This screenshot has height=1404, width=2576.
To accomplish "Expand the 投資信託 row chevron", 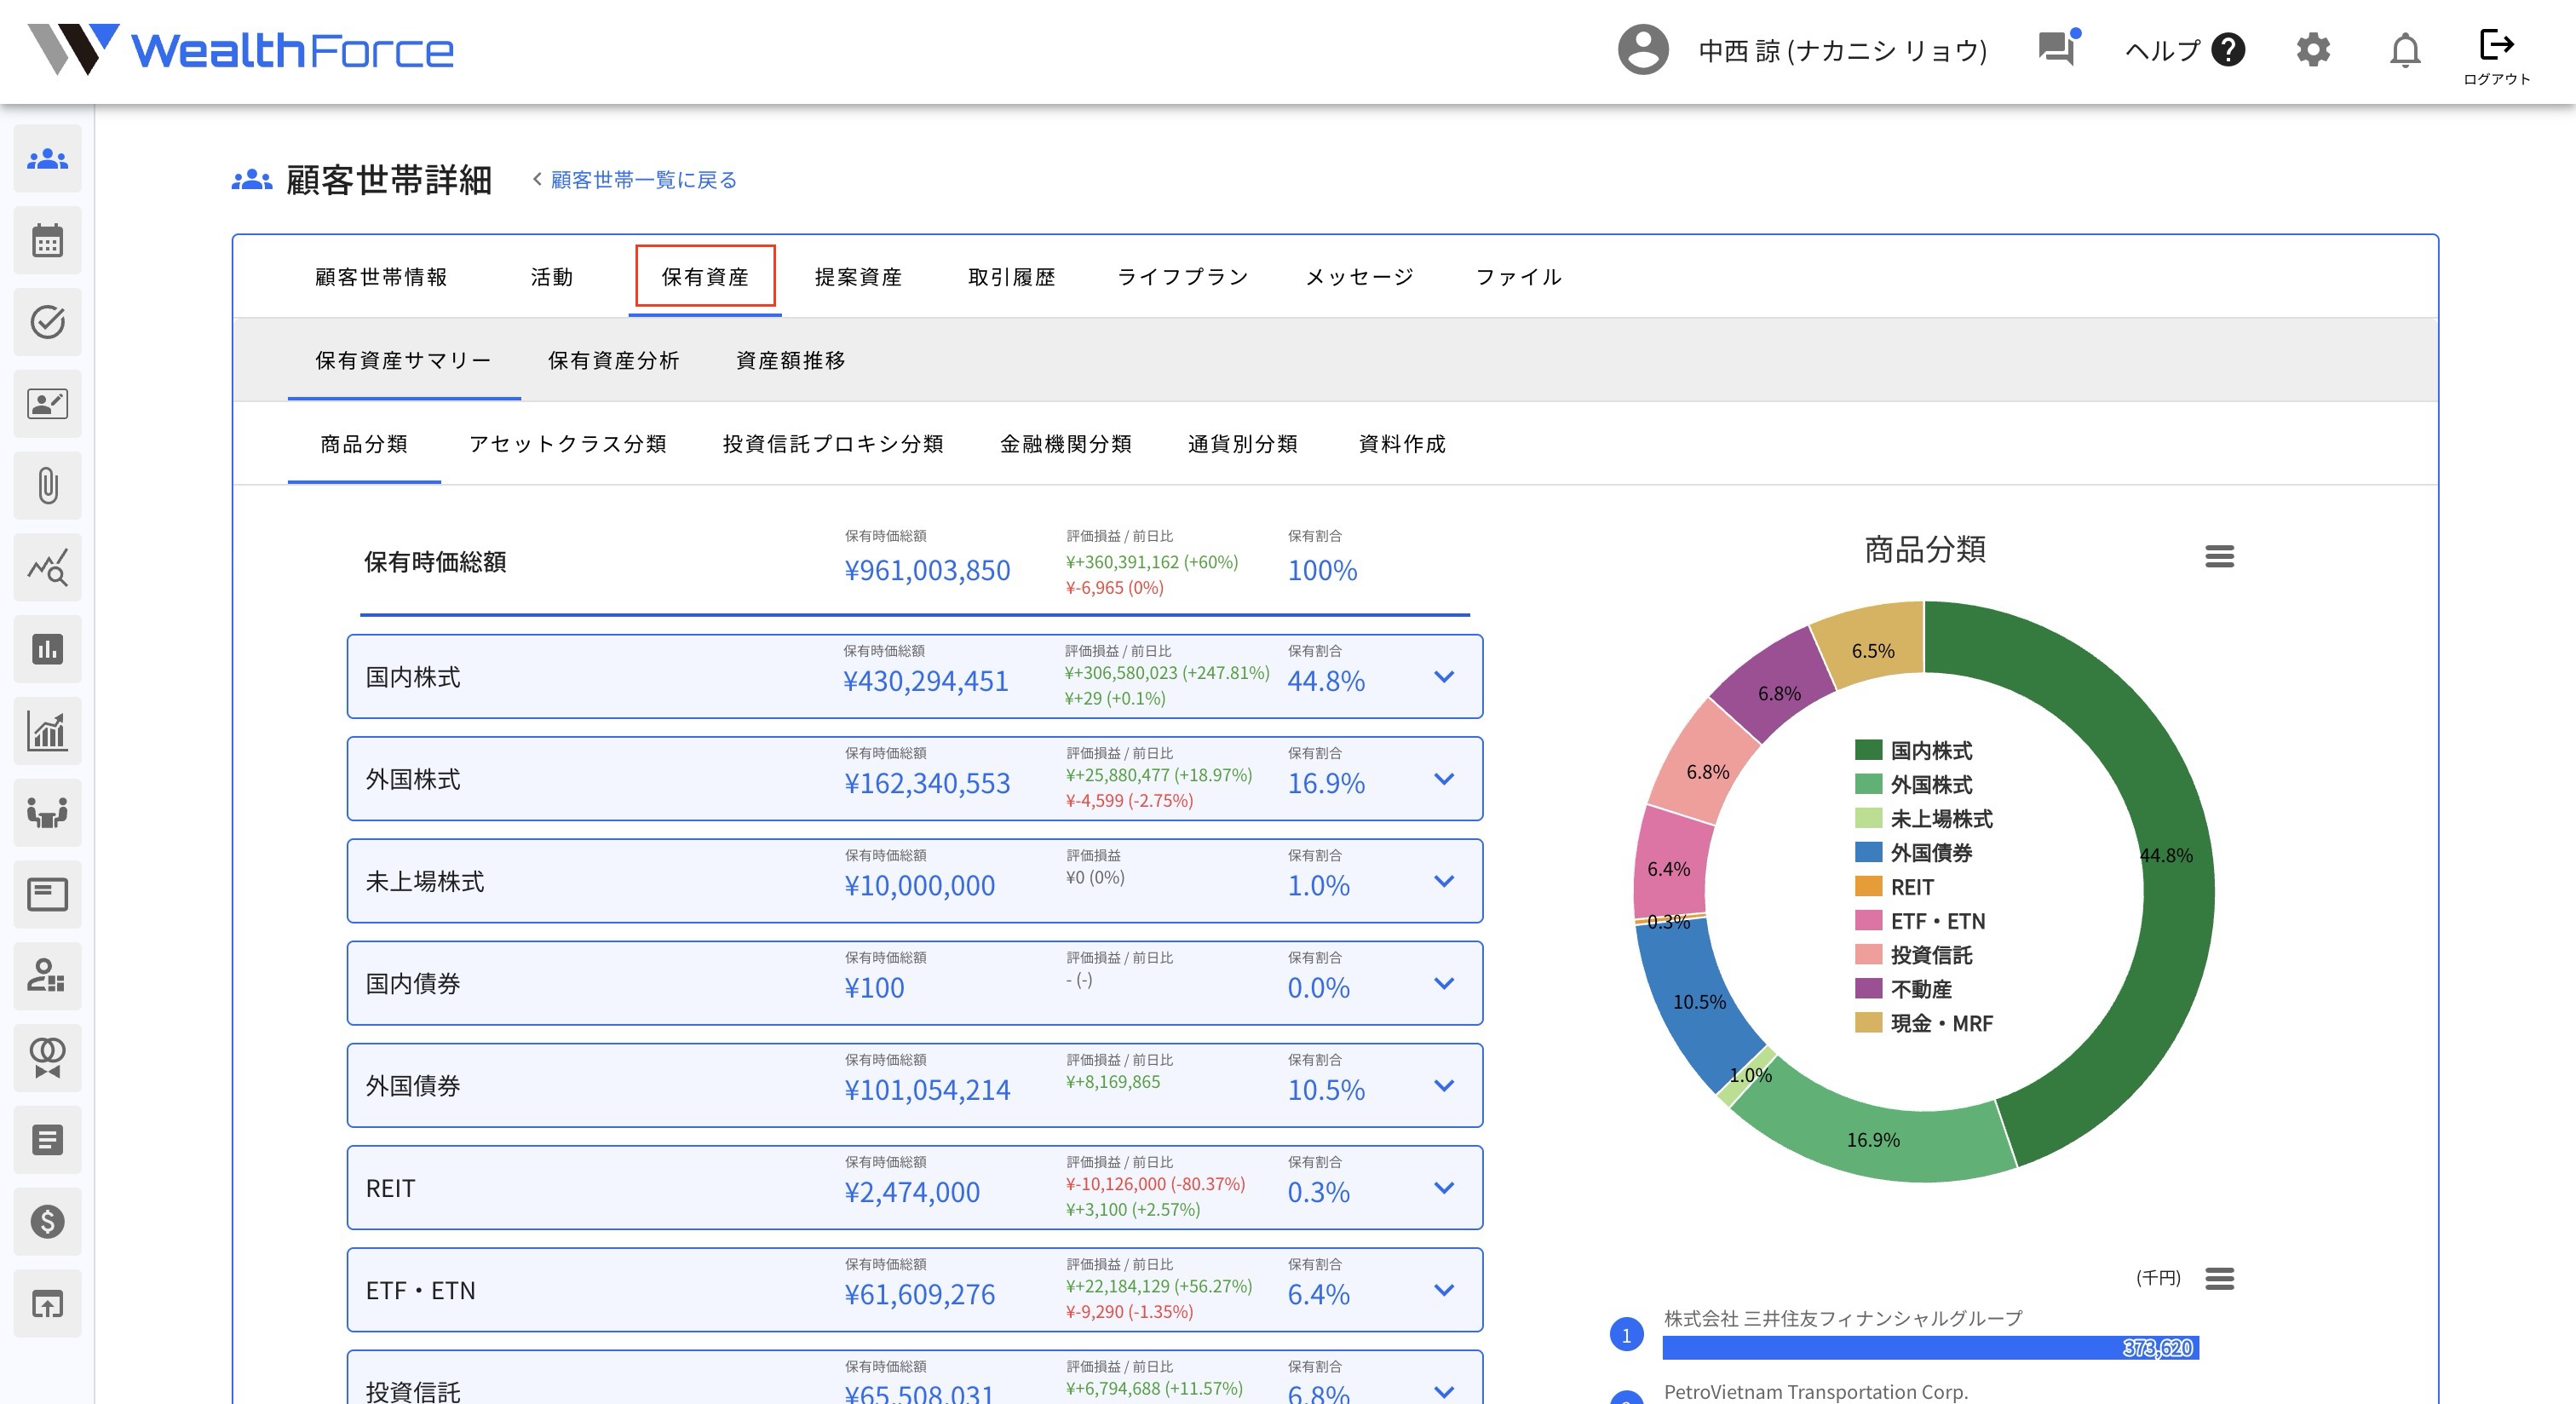I will [1443, 1392].
